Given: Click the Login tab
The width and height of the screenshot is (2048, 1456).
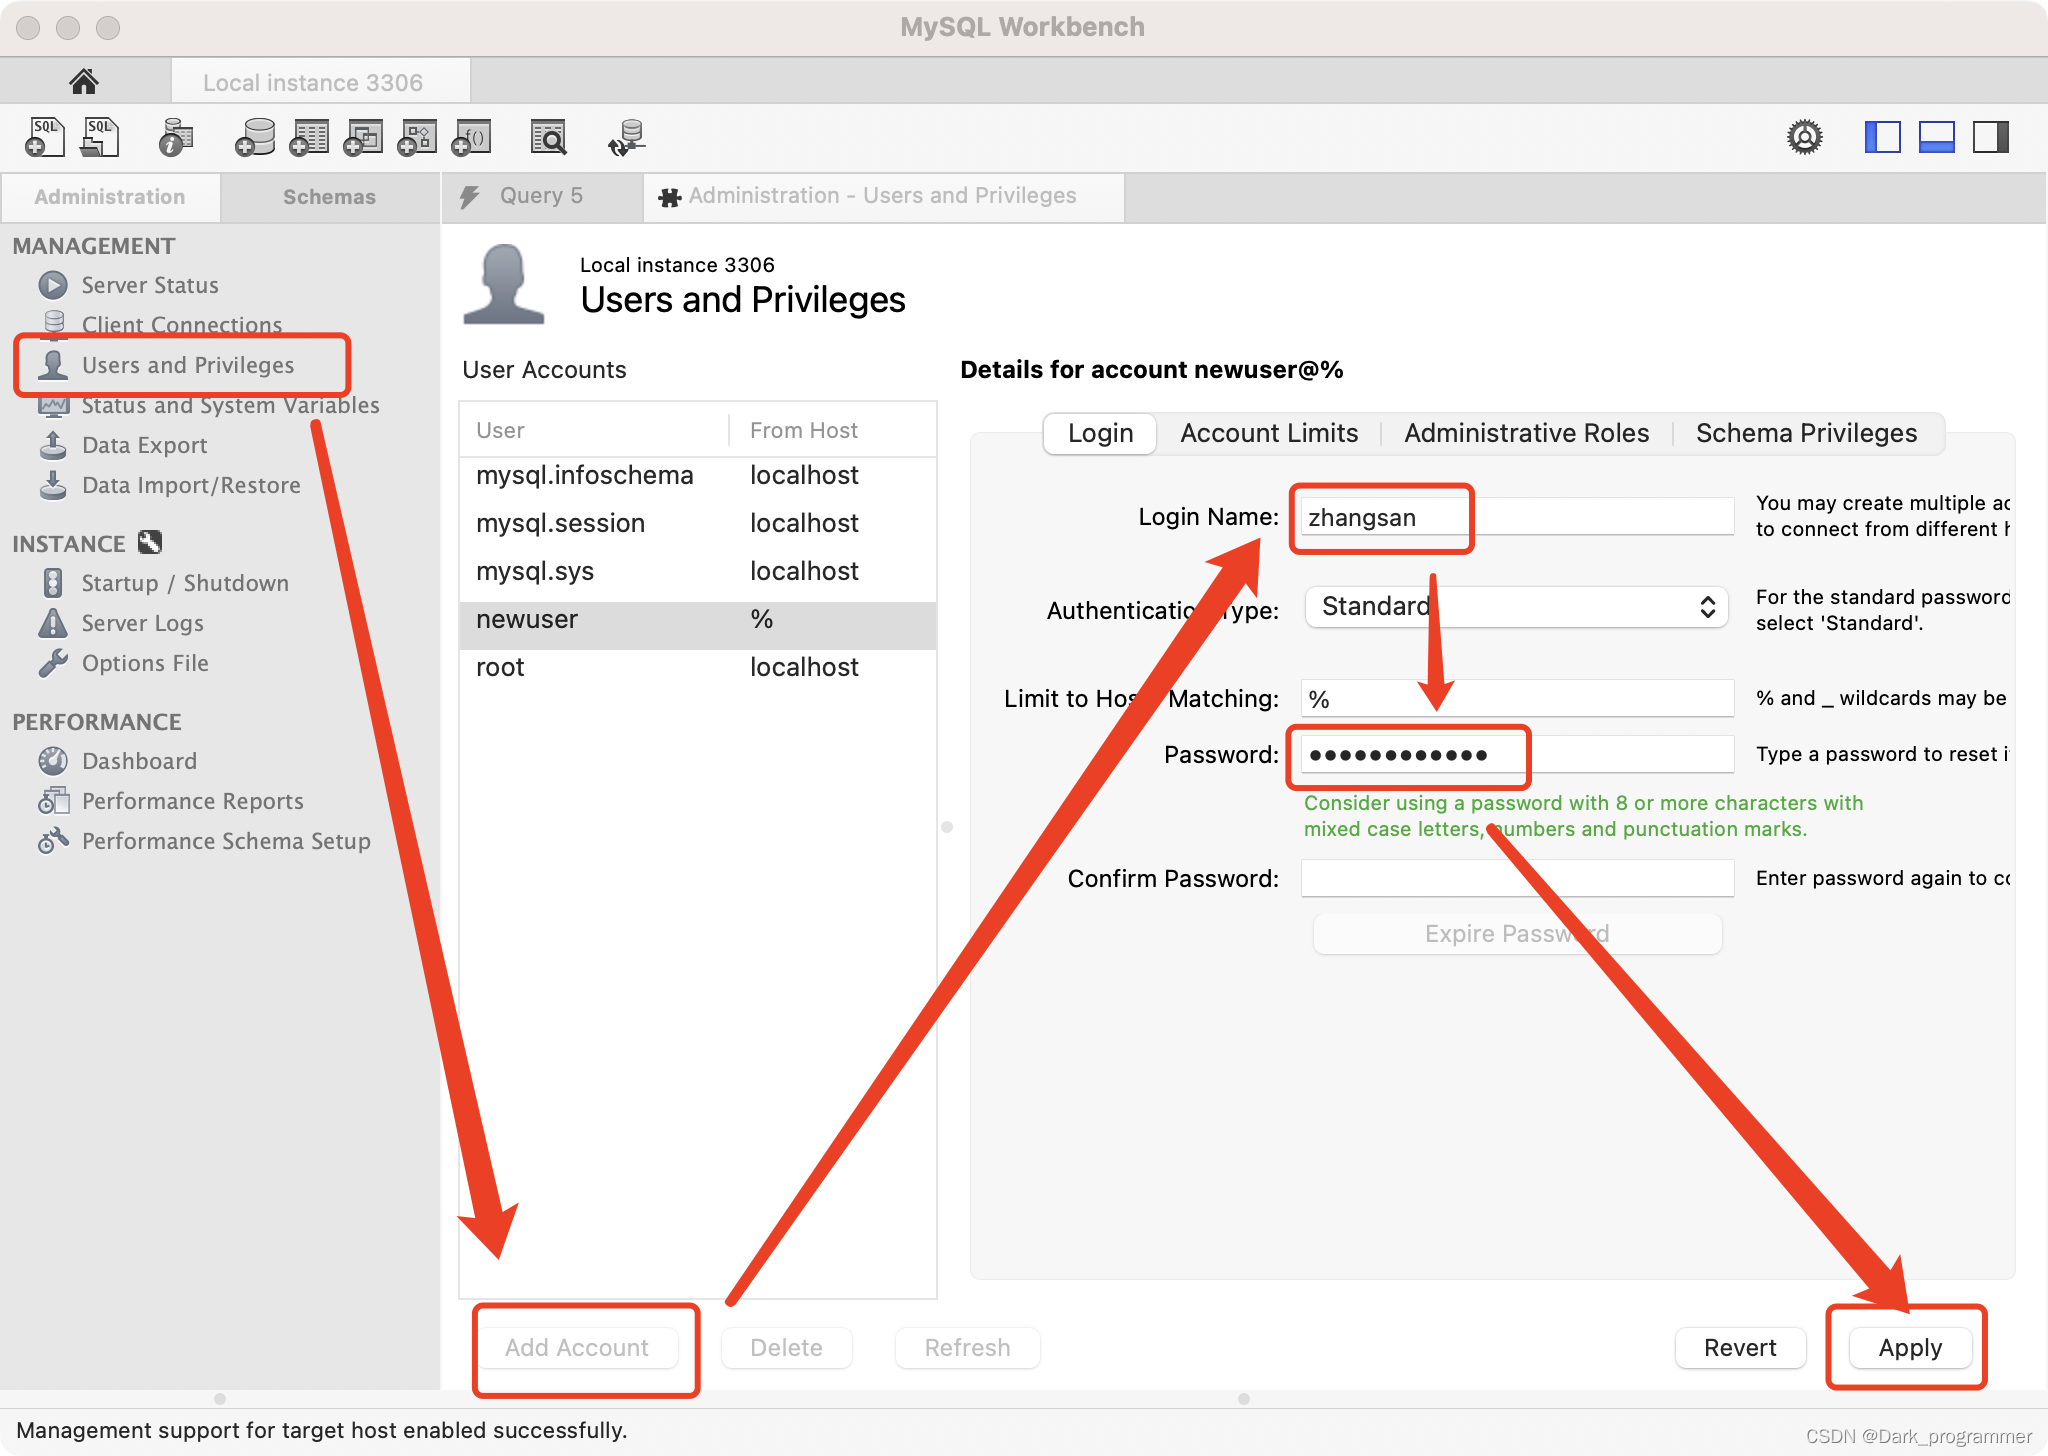Looking at the screenshot, I should [x=1098, y=433].
